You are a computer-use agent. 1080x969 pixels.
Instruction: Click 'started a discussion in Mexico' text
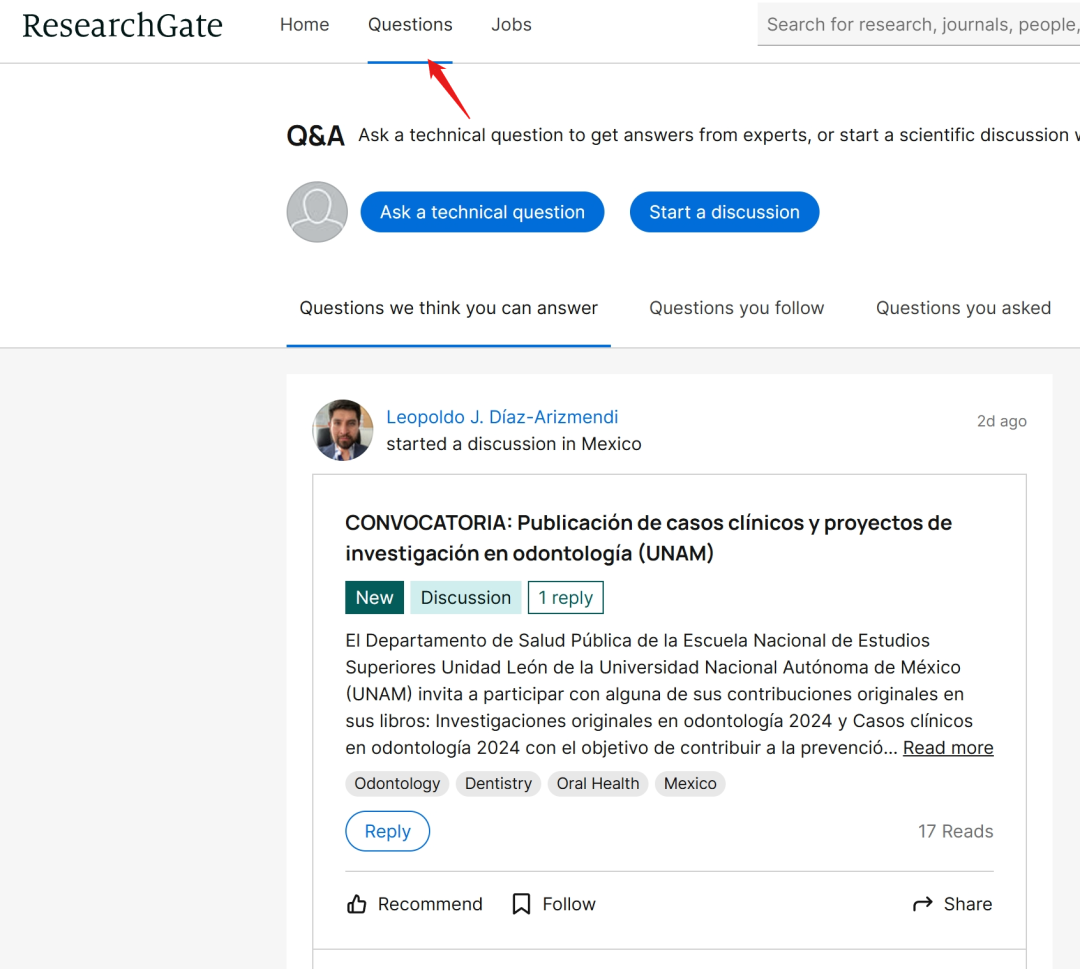pos(514,444)
